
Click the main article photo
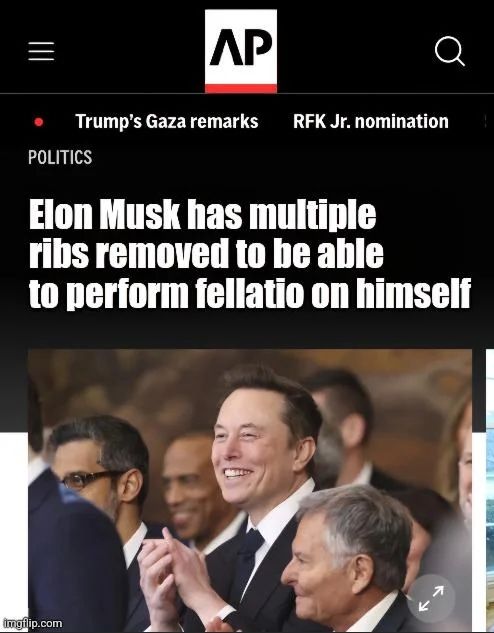(x=250, y=490)
